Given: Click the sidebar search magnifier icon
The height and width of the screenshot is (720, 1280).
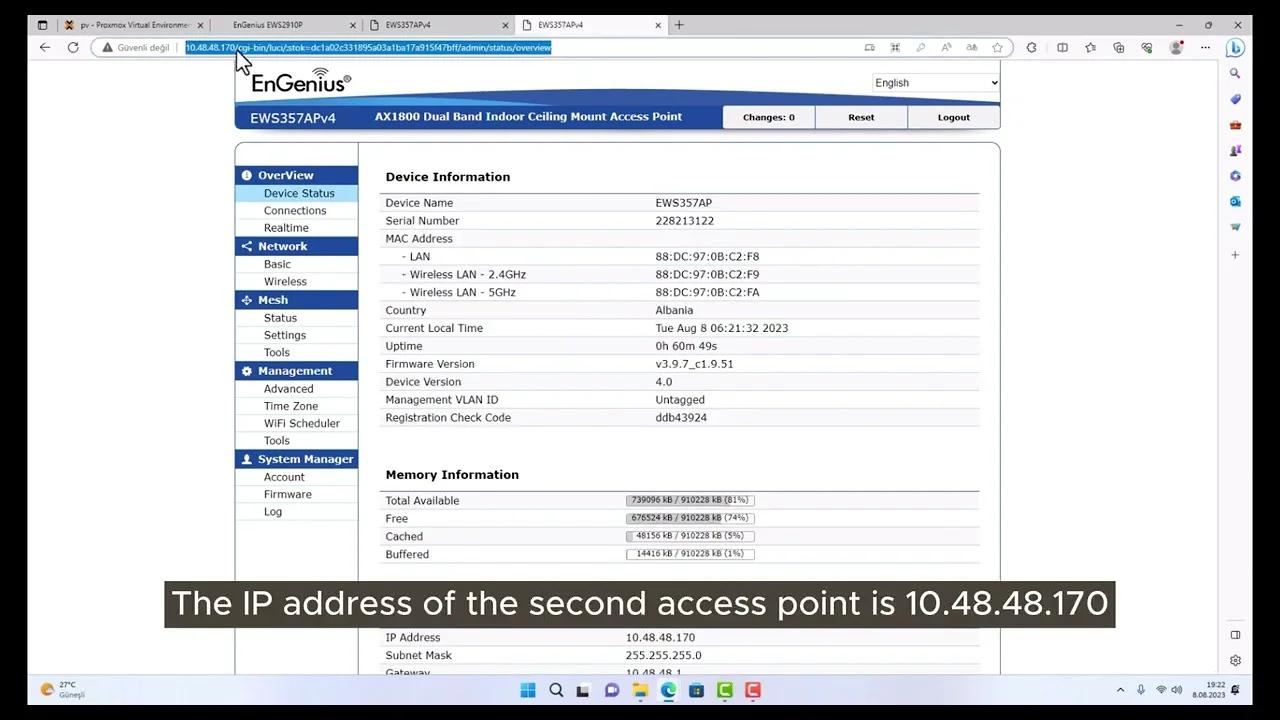Looking at the screenshot, I should tap(1235, 73).
